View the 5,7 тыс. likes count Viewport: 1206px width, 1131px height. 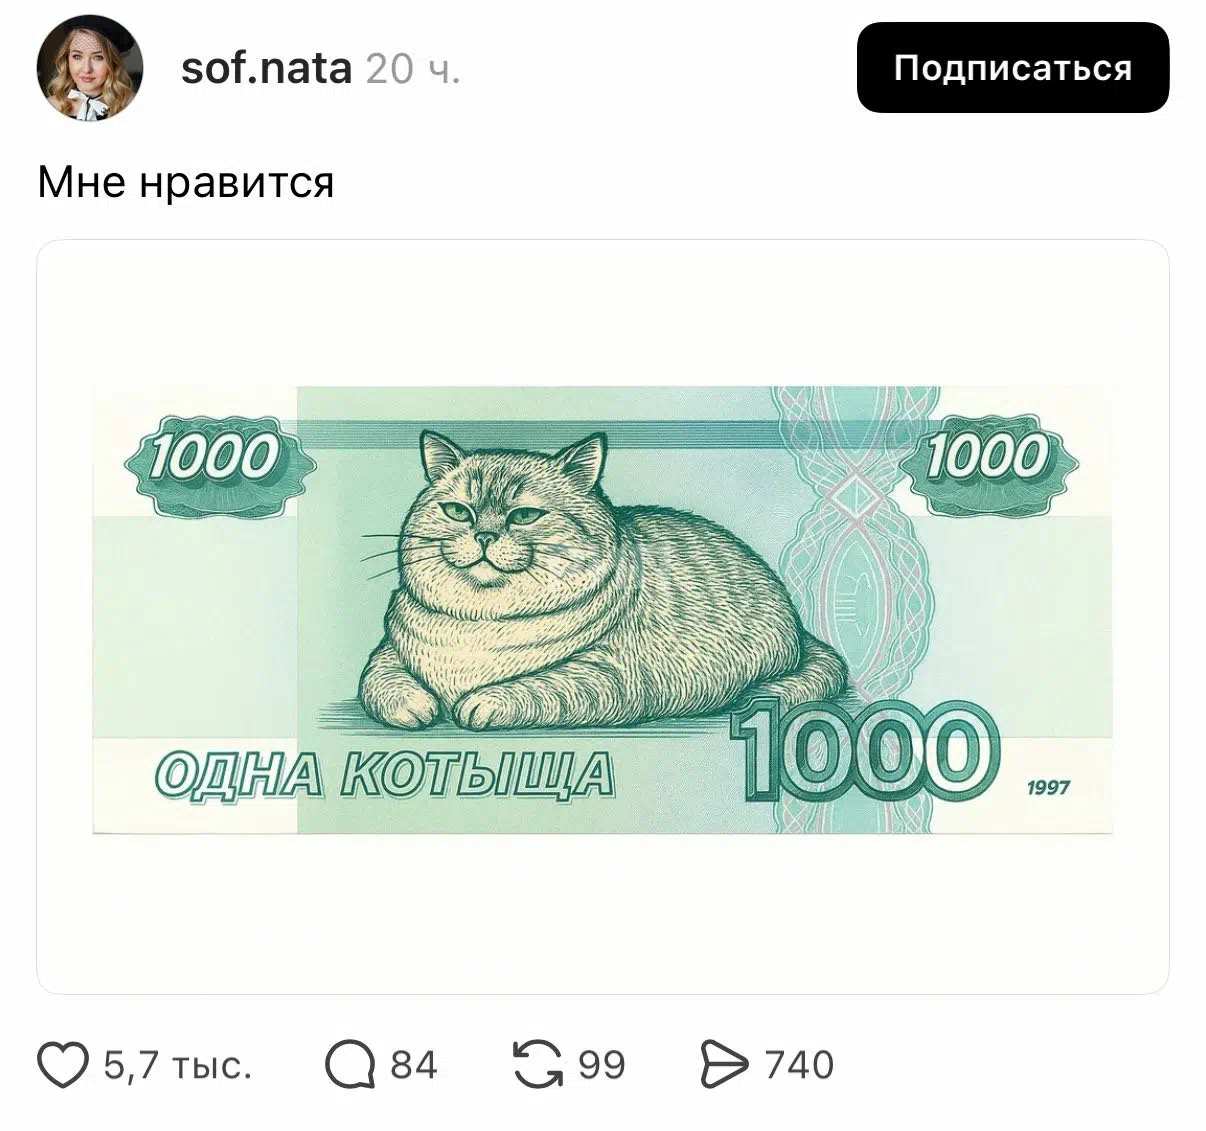pyautogui.click(x=178, y=1066)
